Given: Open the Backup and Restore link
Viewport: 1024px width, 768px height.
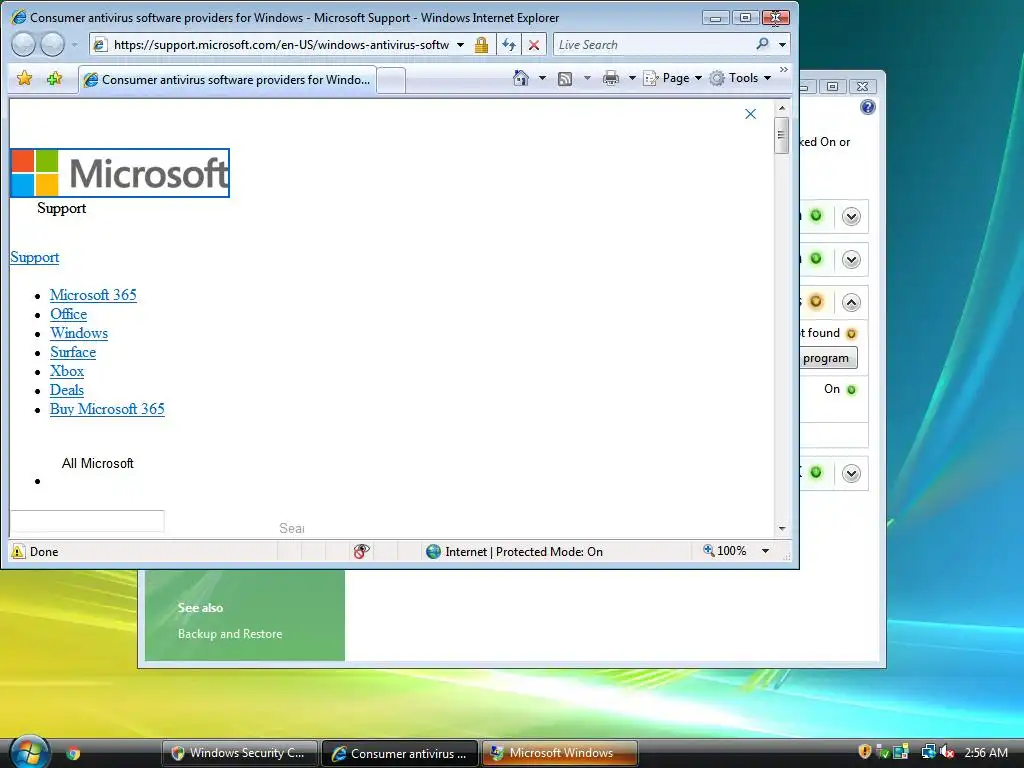Looking at the screenshot, I should [x=230, y=634].
